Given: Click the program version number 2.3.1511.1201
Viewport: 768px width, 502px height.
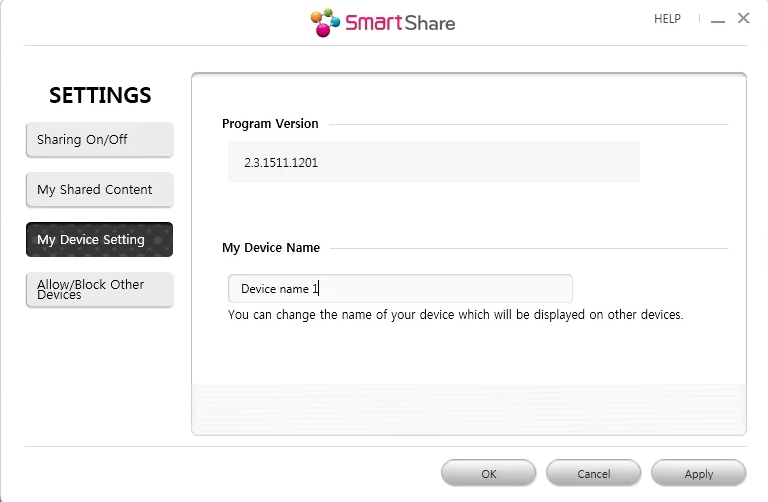Looking at the screenshot, I should [281, 162].
